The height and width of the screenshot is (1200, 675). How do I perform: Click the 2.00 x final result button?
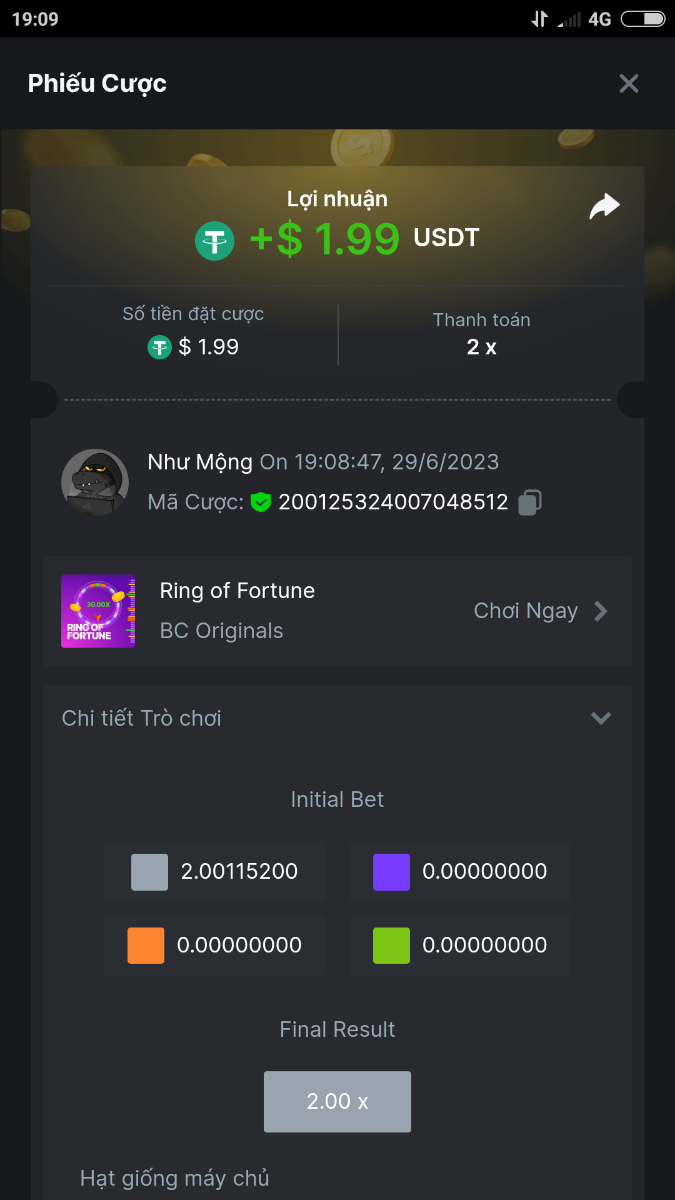click(337, 1102)
